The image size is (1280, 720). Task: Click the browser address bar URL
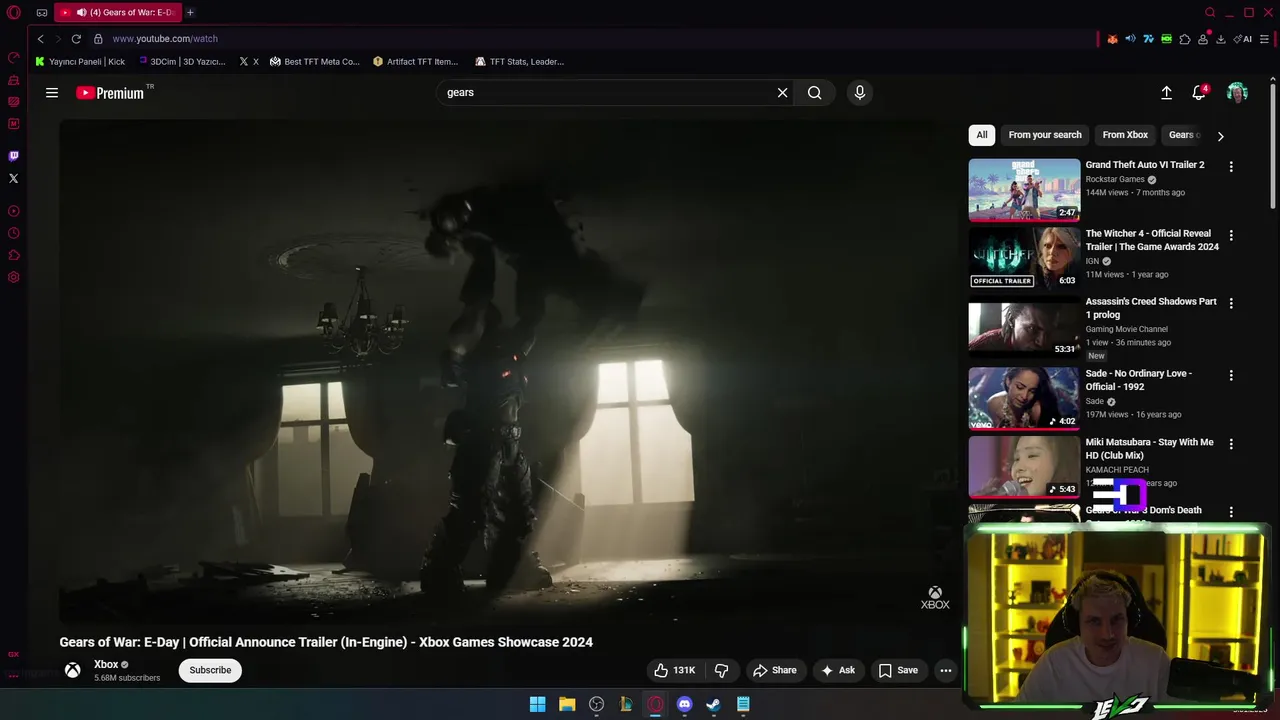(x=165, y=39)
